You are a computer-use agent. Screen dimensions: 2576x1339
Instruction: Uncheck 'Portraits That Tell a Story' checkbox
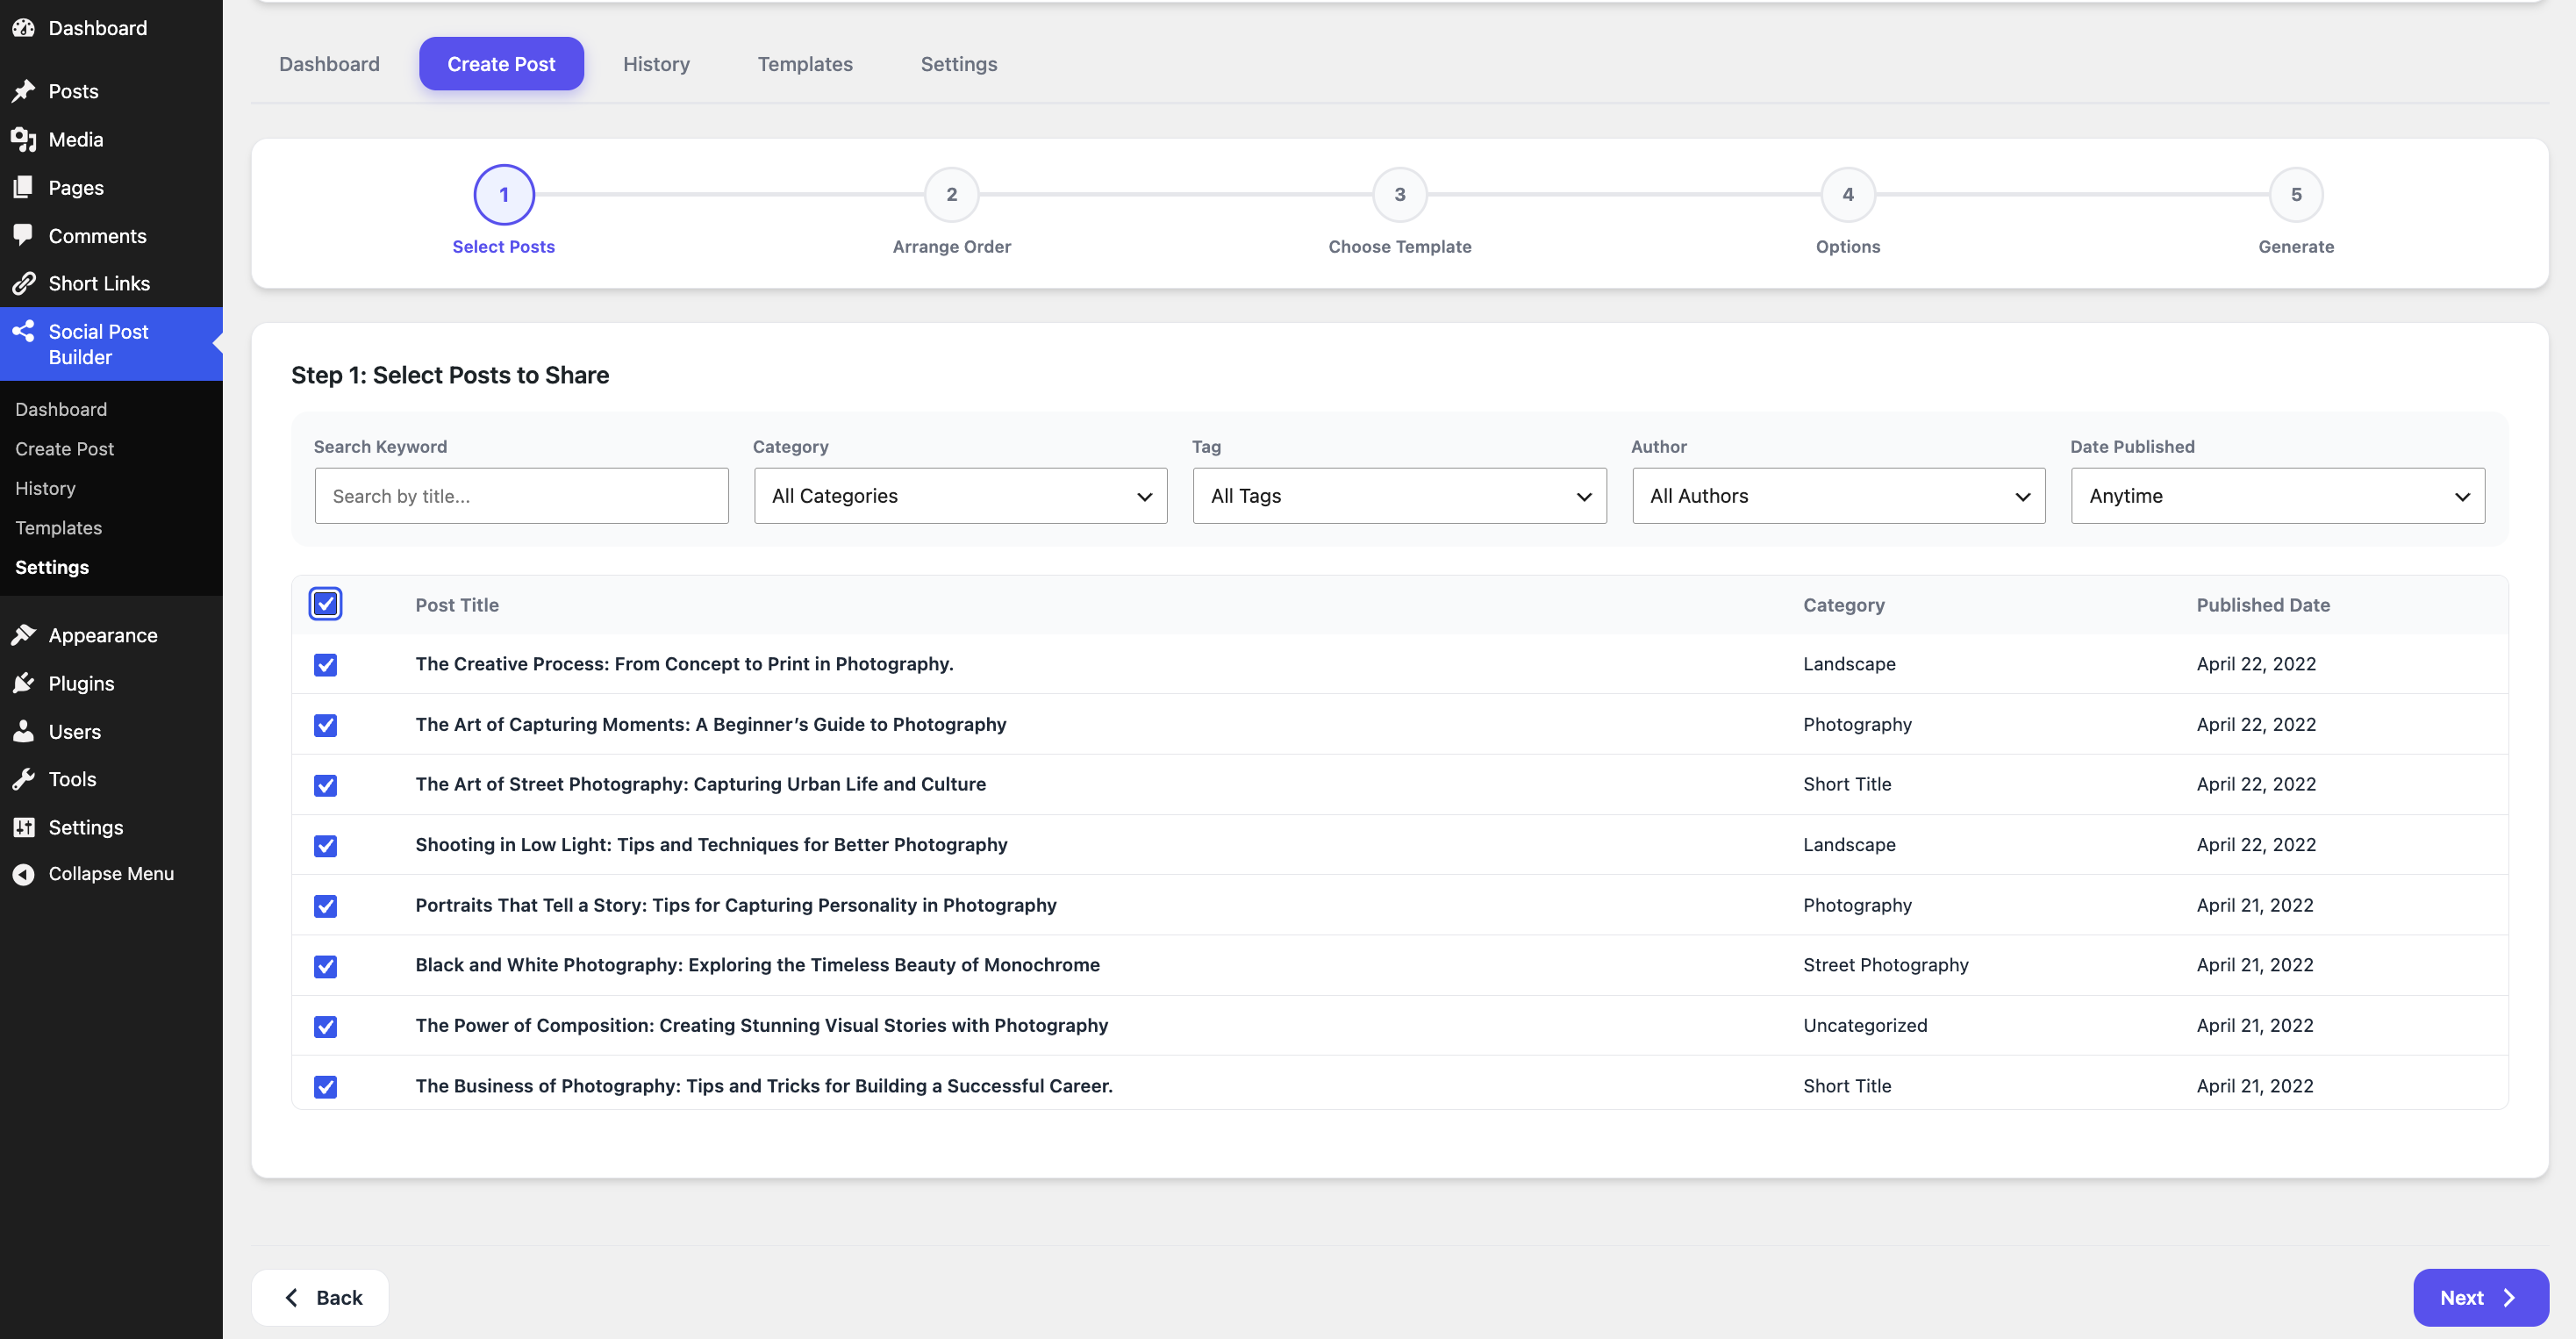(325, 906)
